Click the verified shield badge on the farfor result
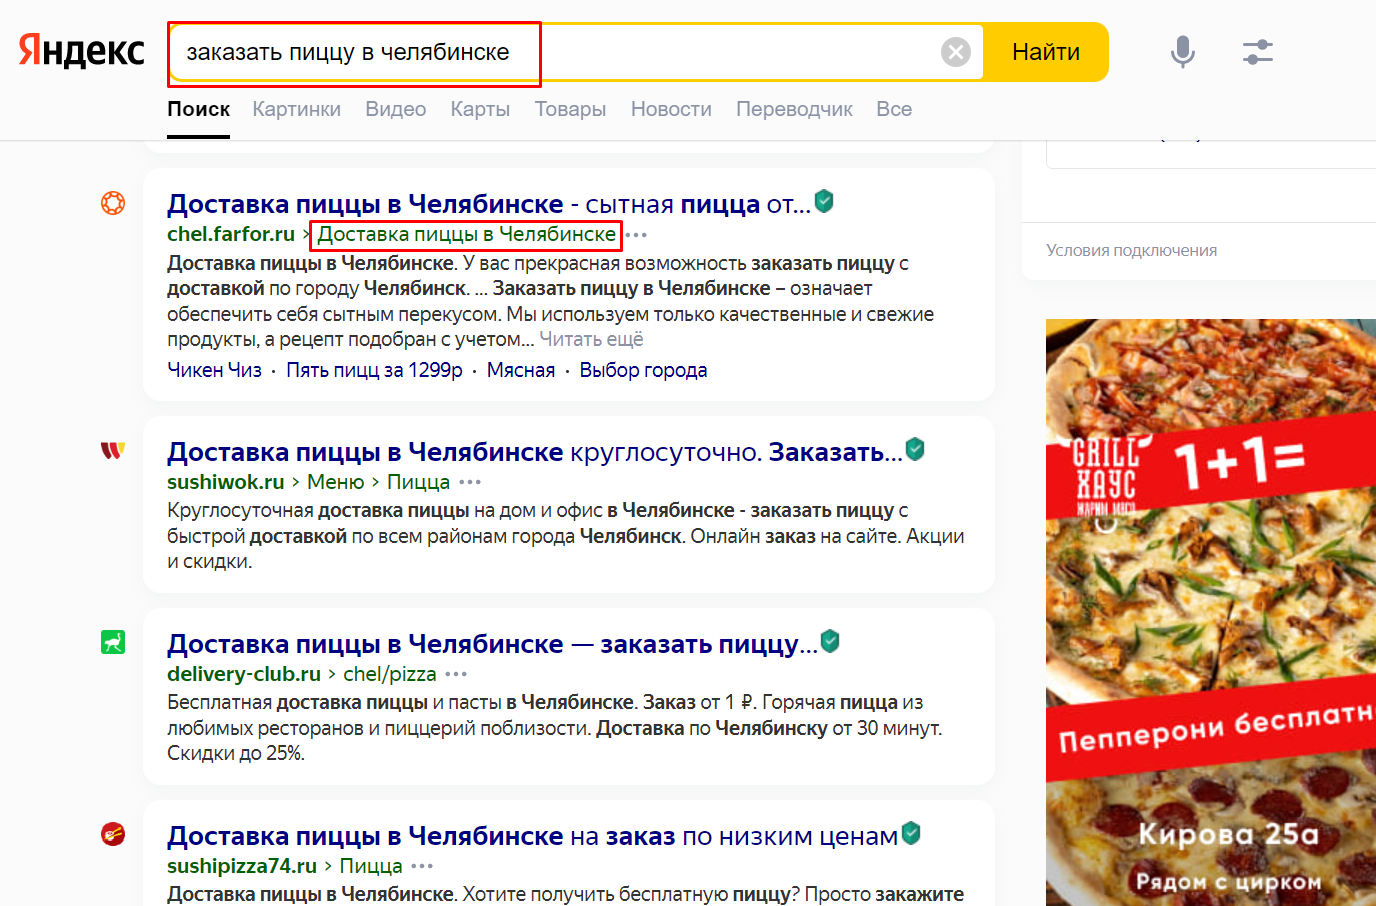Image resolution: width=1376 pixels, height=906 pixels. (824, 201)
